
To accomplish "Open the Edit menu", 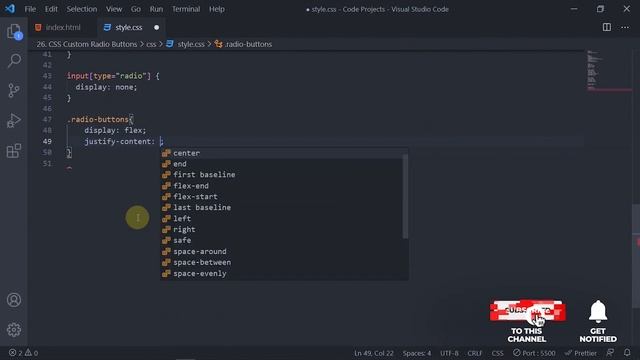I will (51, 9).
